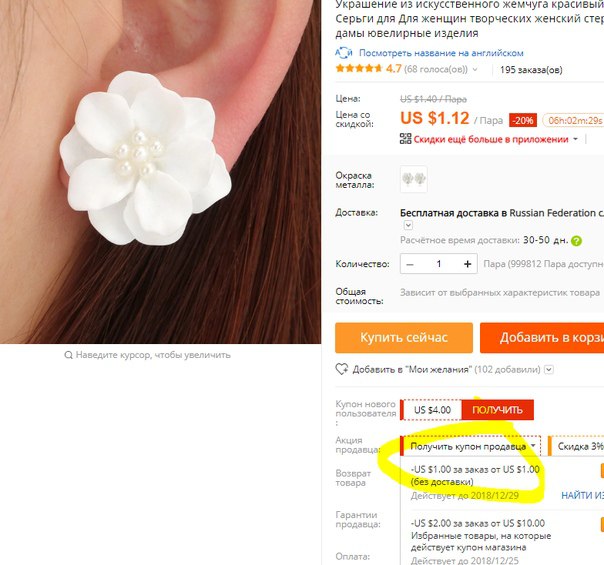Click Купить сейчас button
Image resolution: width=604 pixels, height=565 pixels.
[404, 337]
